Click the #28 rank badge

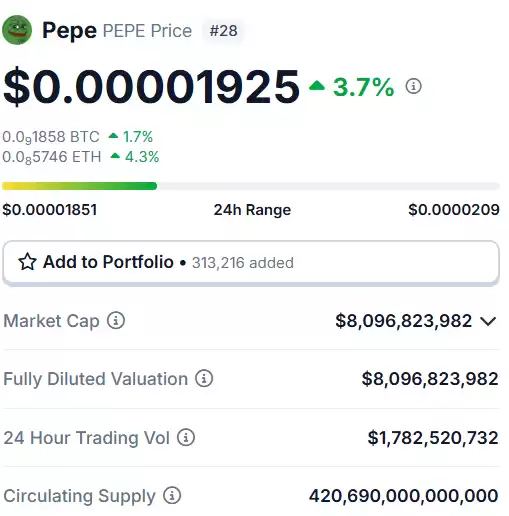(x=223, y=31)
